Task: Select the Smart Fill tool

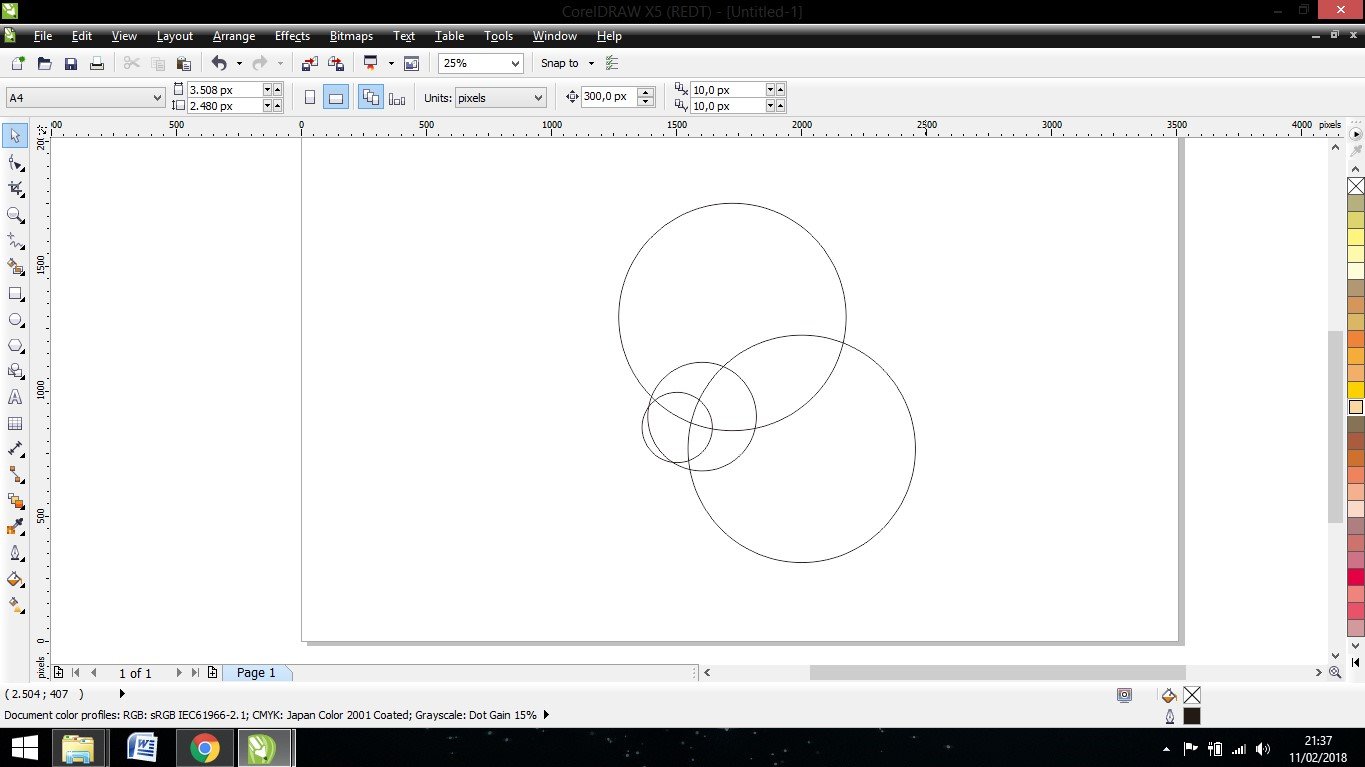Action: point(15,267)
